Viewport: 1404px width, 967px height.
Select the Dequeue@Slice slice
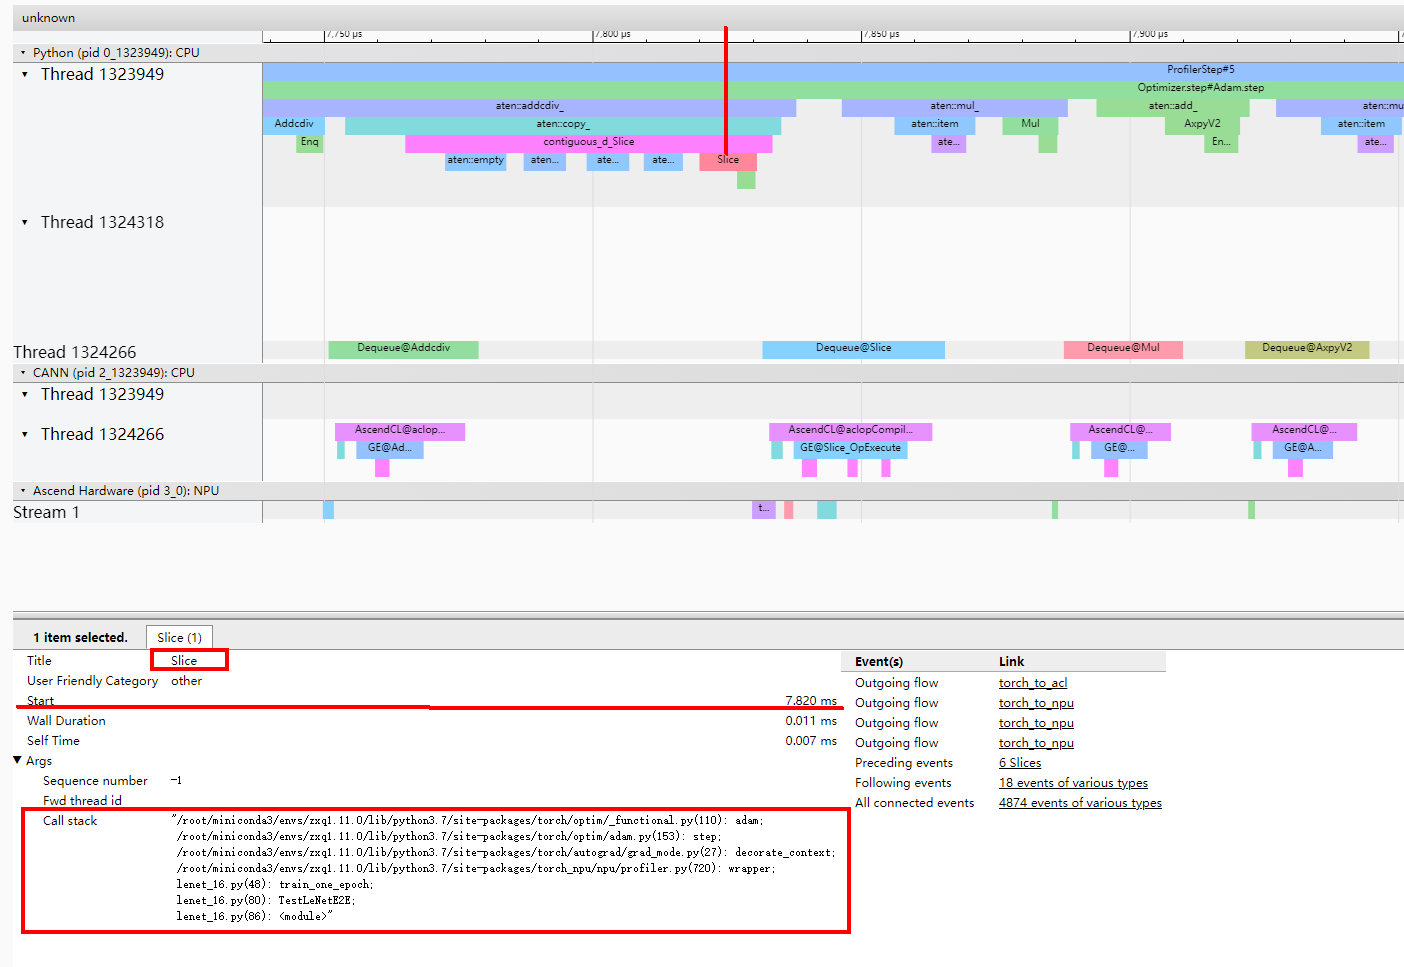coord(853,349)
